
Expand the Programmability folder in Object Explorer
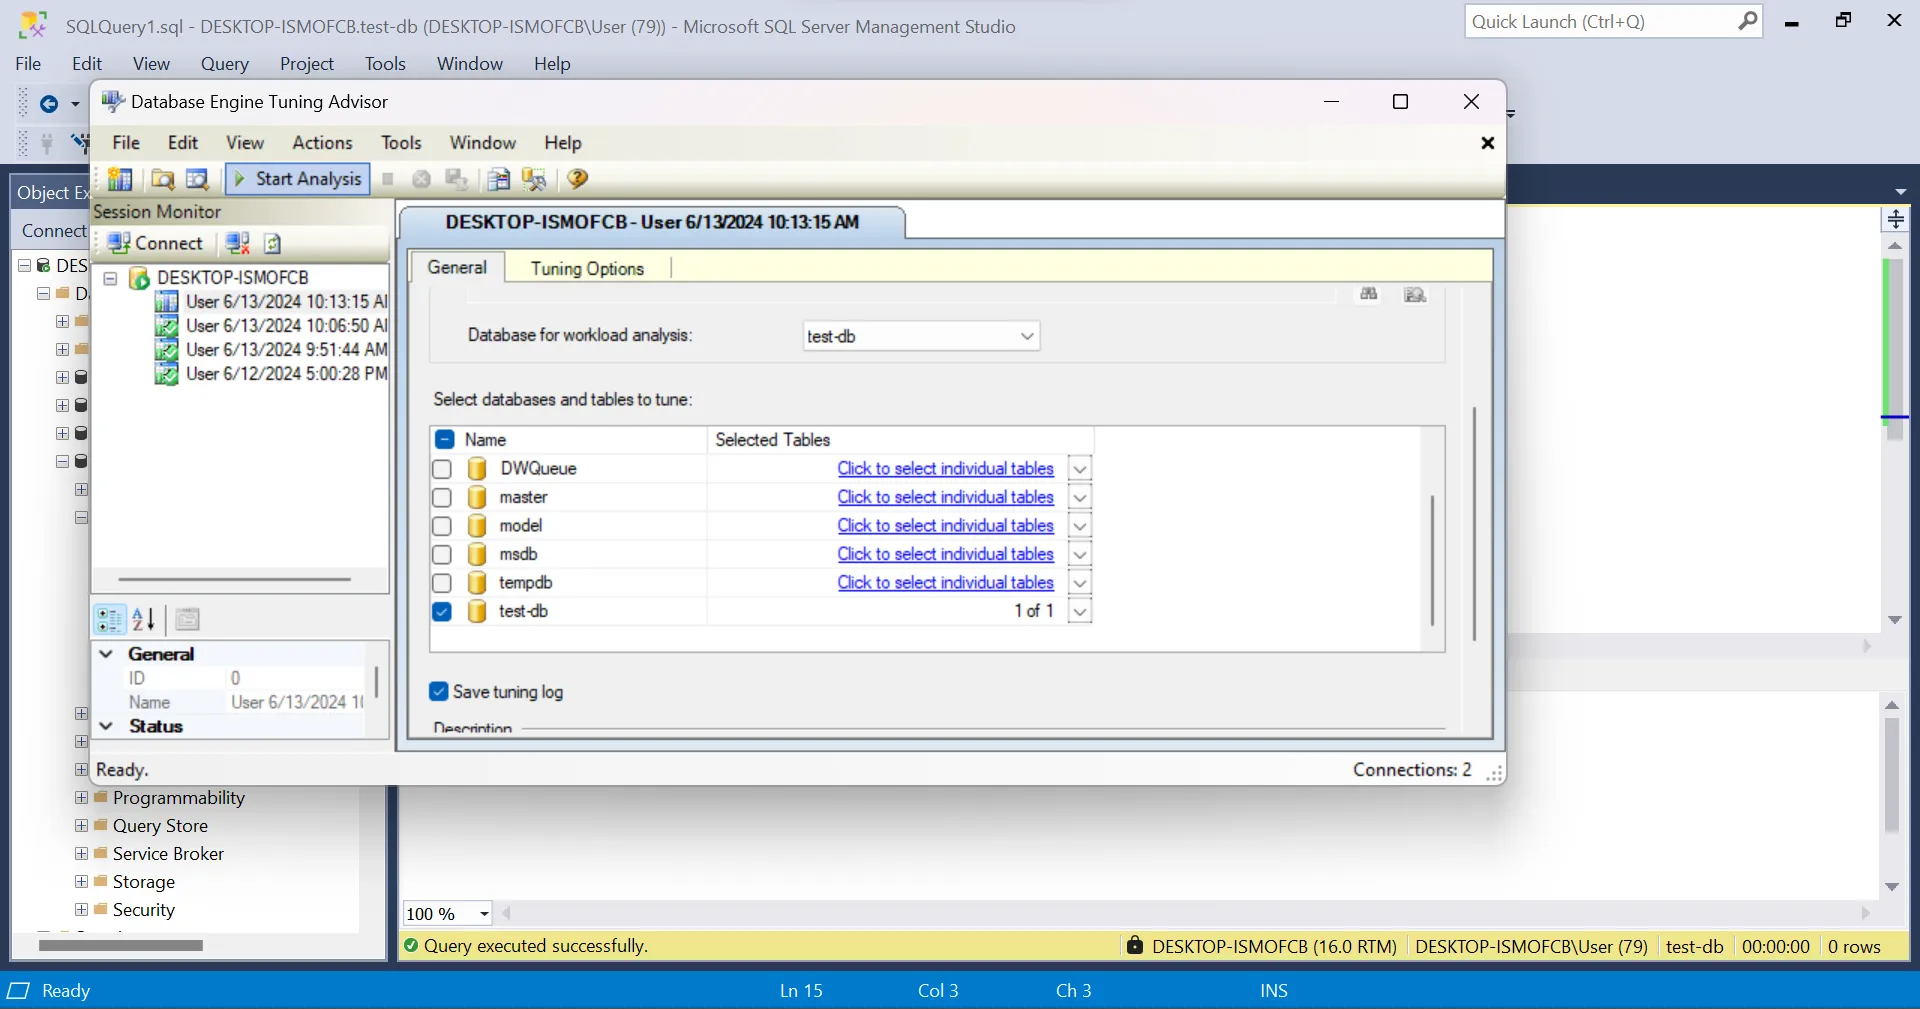tap(81, 798)
